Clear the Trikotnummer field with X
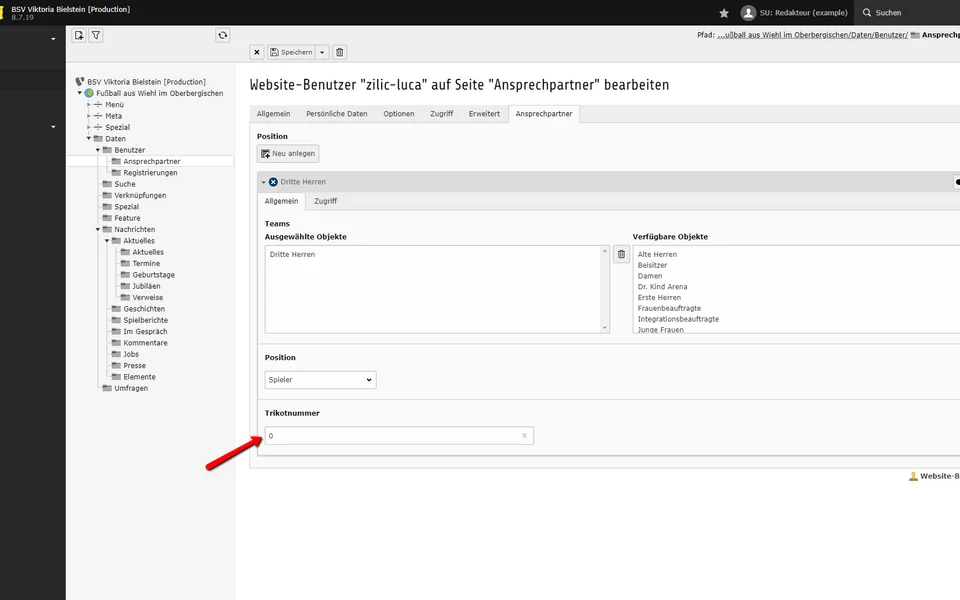Screen dimensions: 960x600 pyautogui.click(x=524, y=436)
